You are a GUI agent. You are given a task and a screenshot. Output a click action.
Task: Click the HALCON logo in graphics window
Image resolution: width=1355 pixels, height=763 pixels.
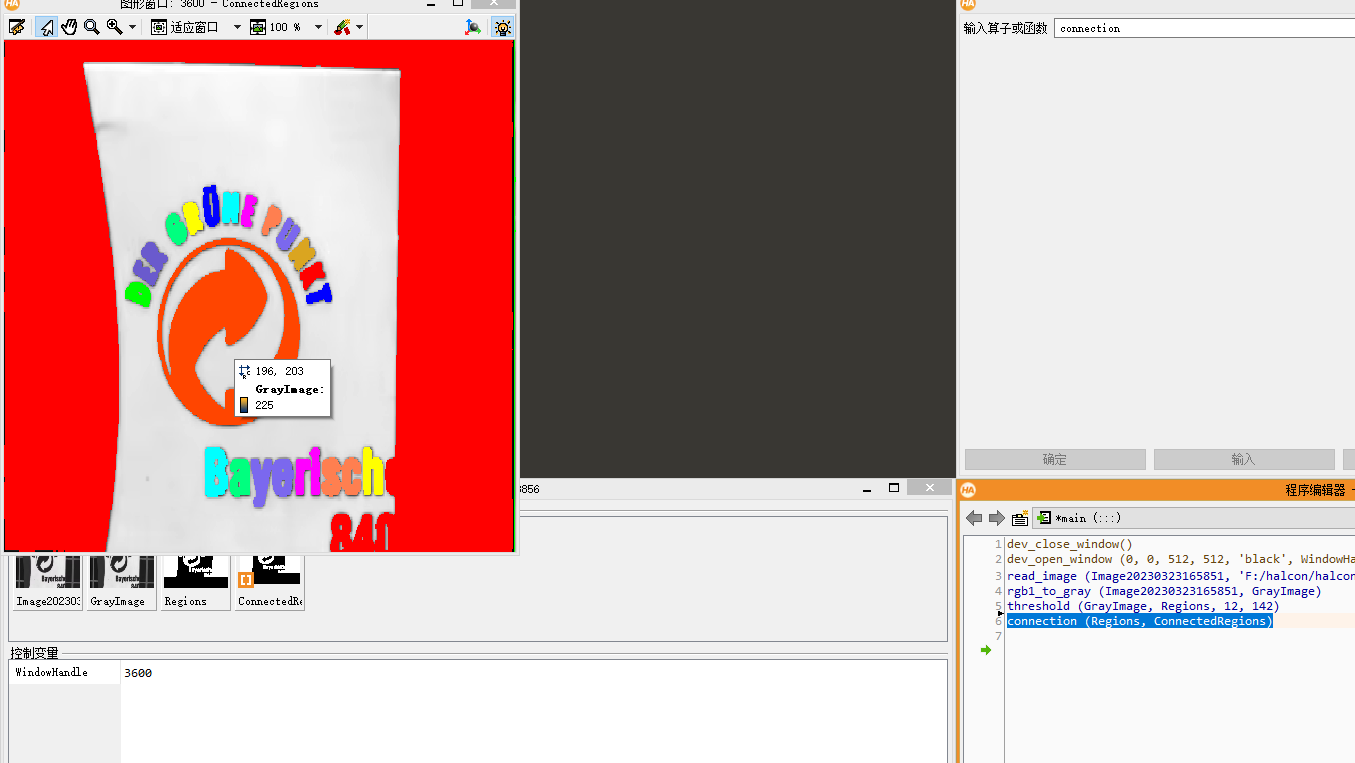pyautogui.click(x=12, y=4)
